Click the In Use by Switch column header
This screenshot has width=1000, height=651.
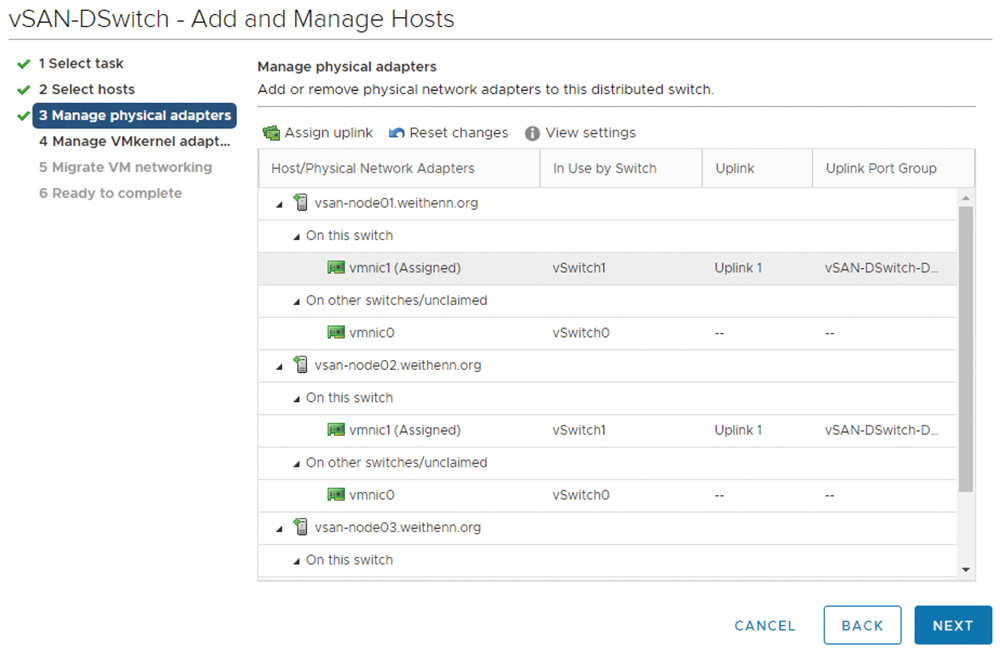[621, 168]
